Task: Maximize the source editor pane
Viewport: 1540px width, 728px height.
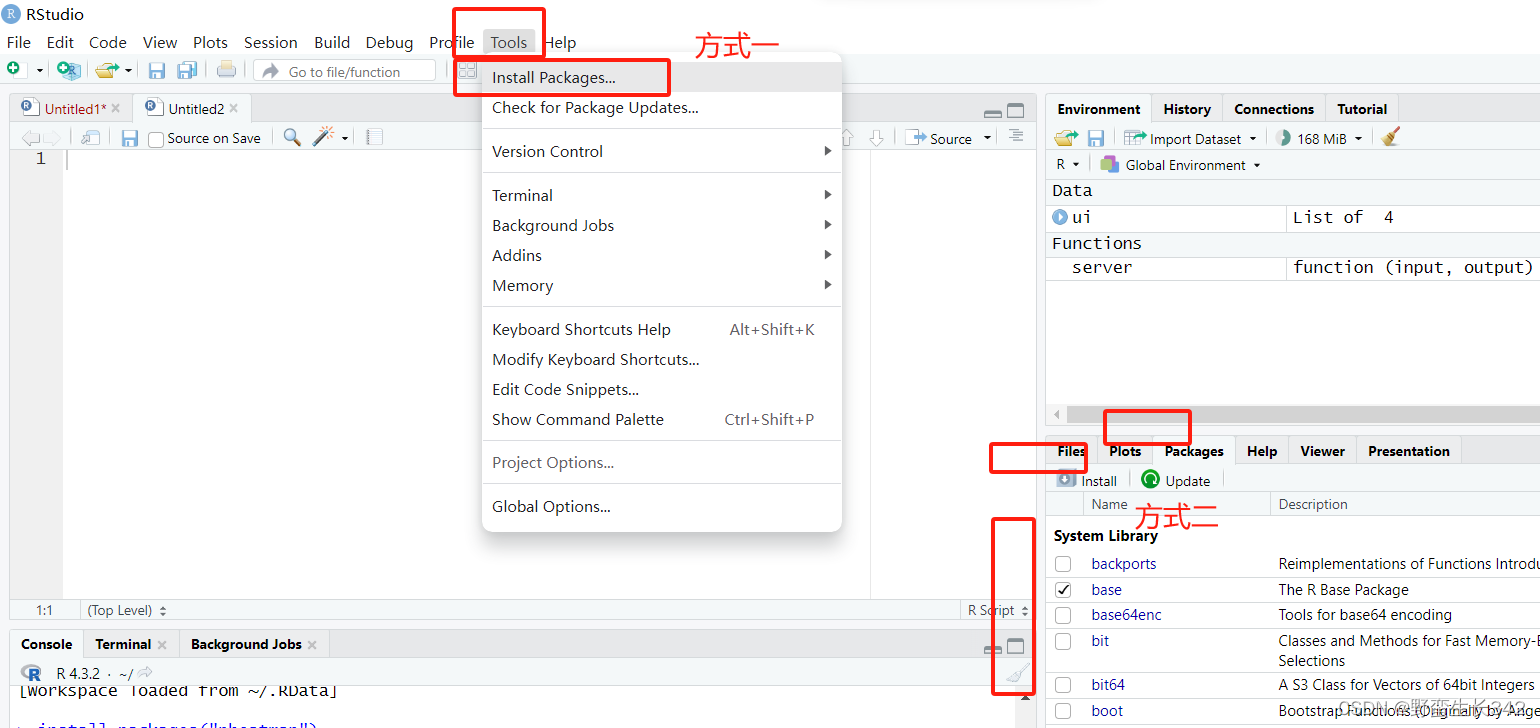Action: pos(1016,111)
